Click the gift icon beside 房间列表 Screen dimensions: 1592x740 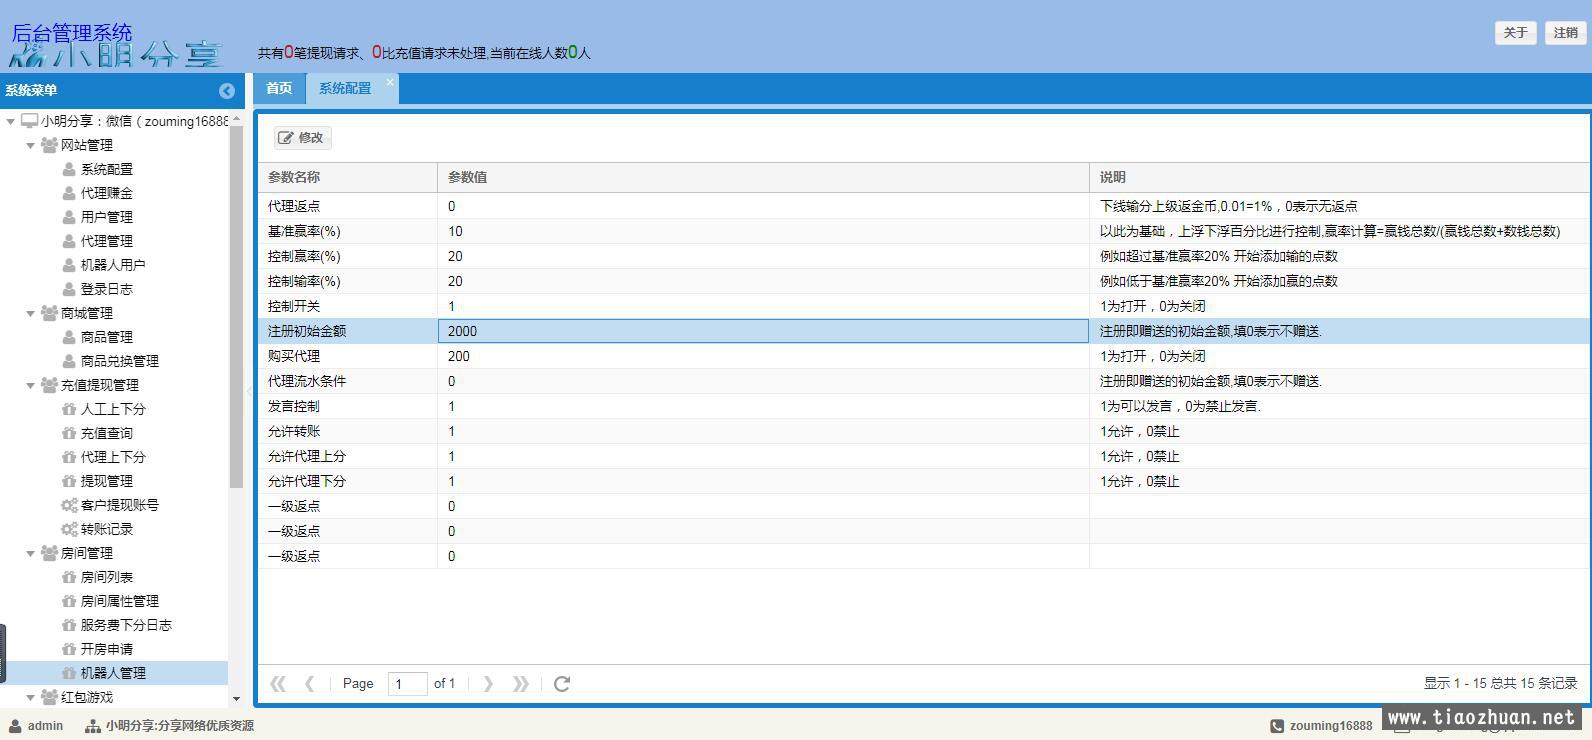click(x=69, y=577)
